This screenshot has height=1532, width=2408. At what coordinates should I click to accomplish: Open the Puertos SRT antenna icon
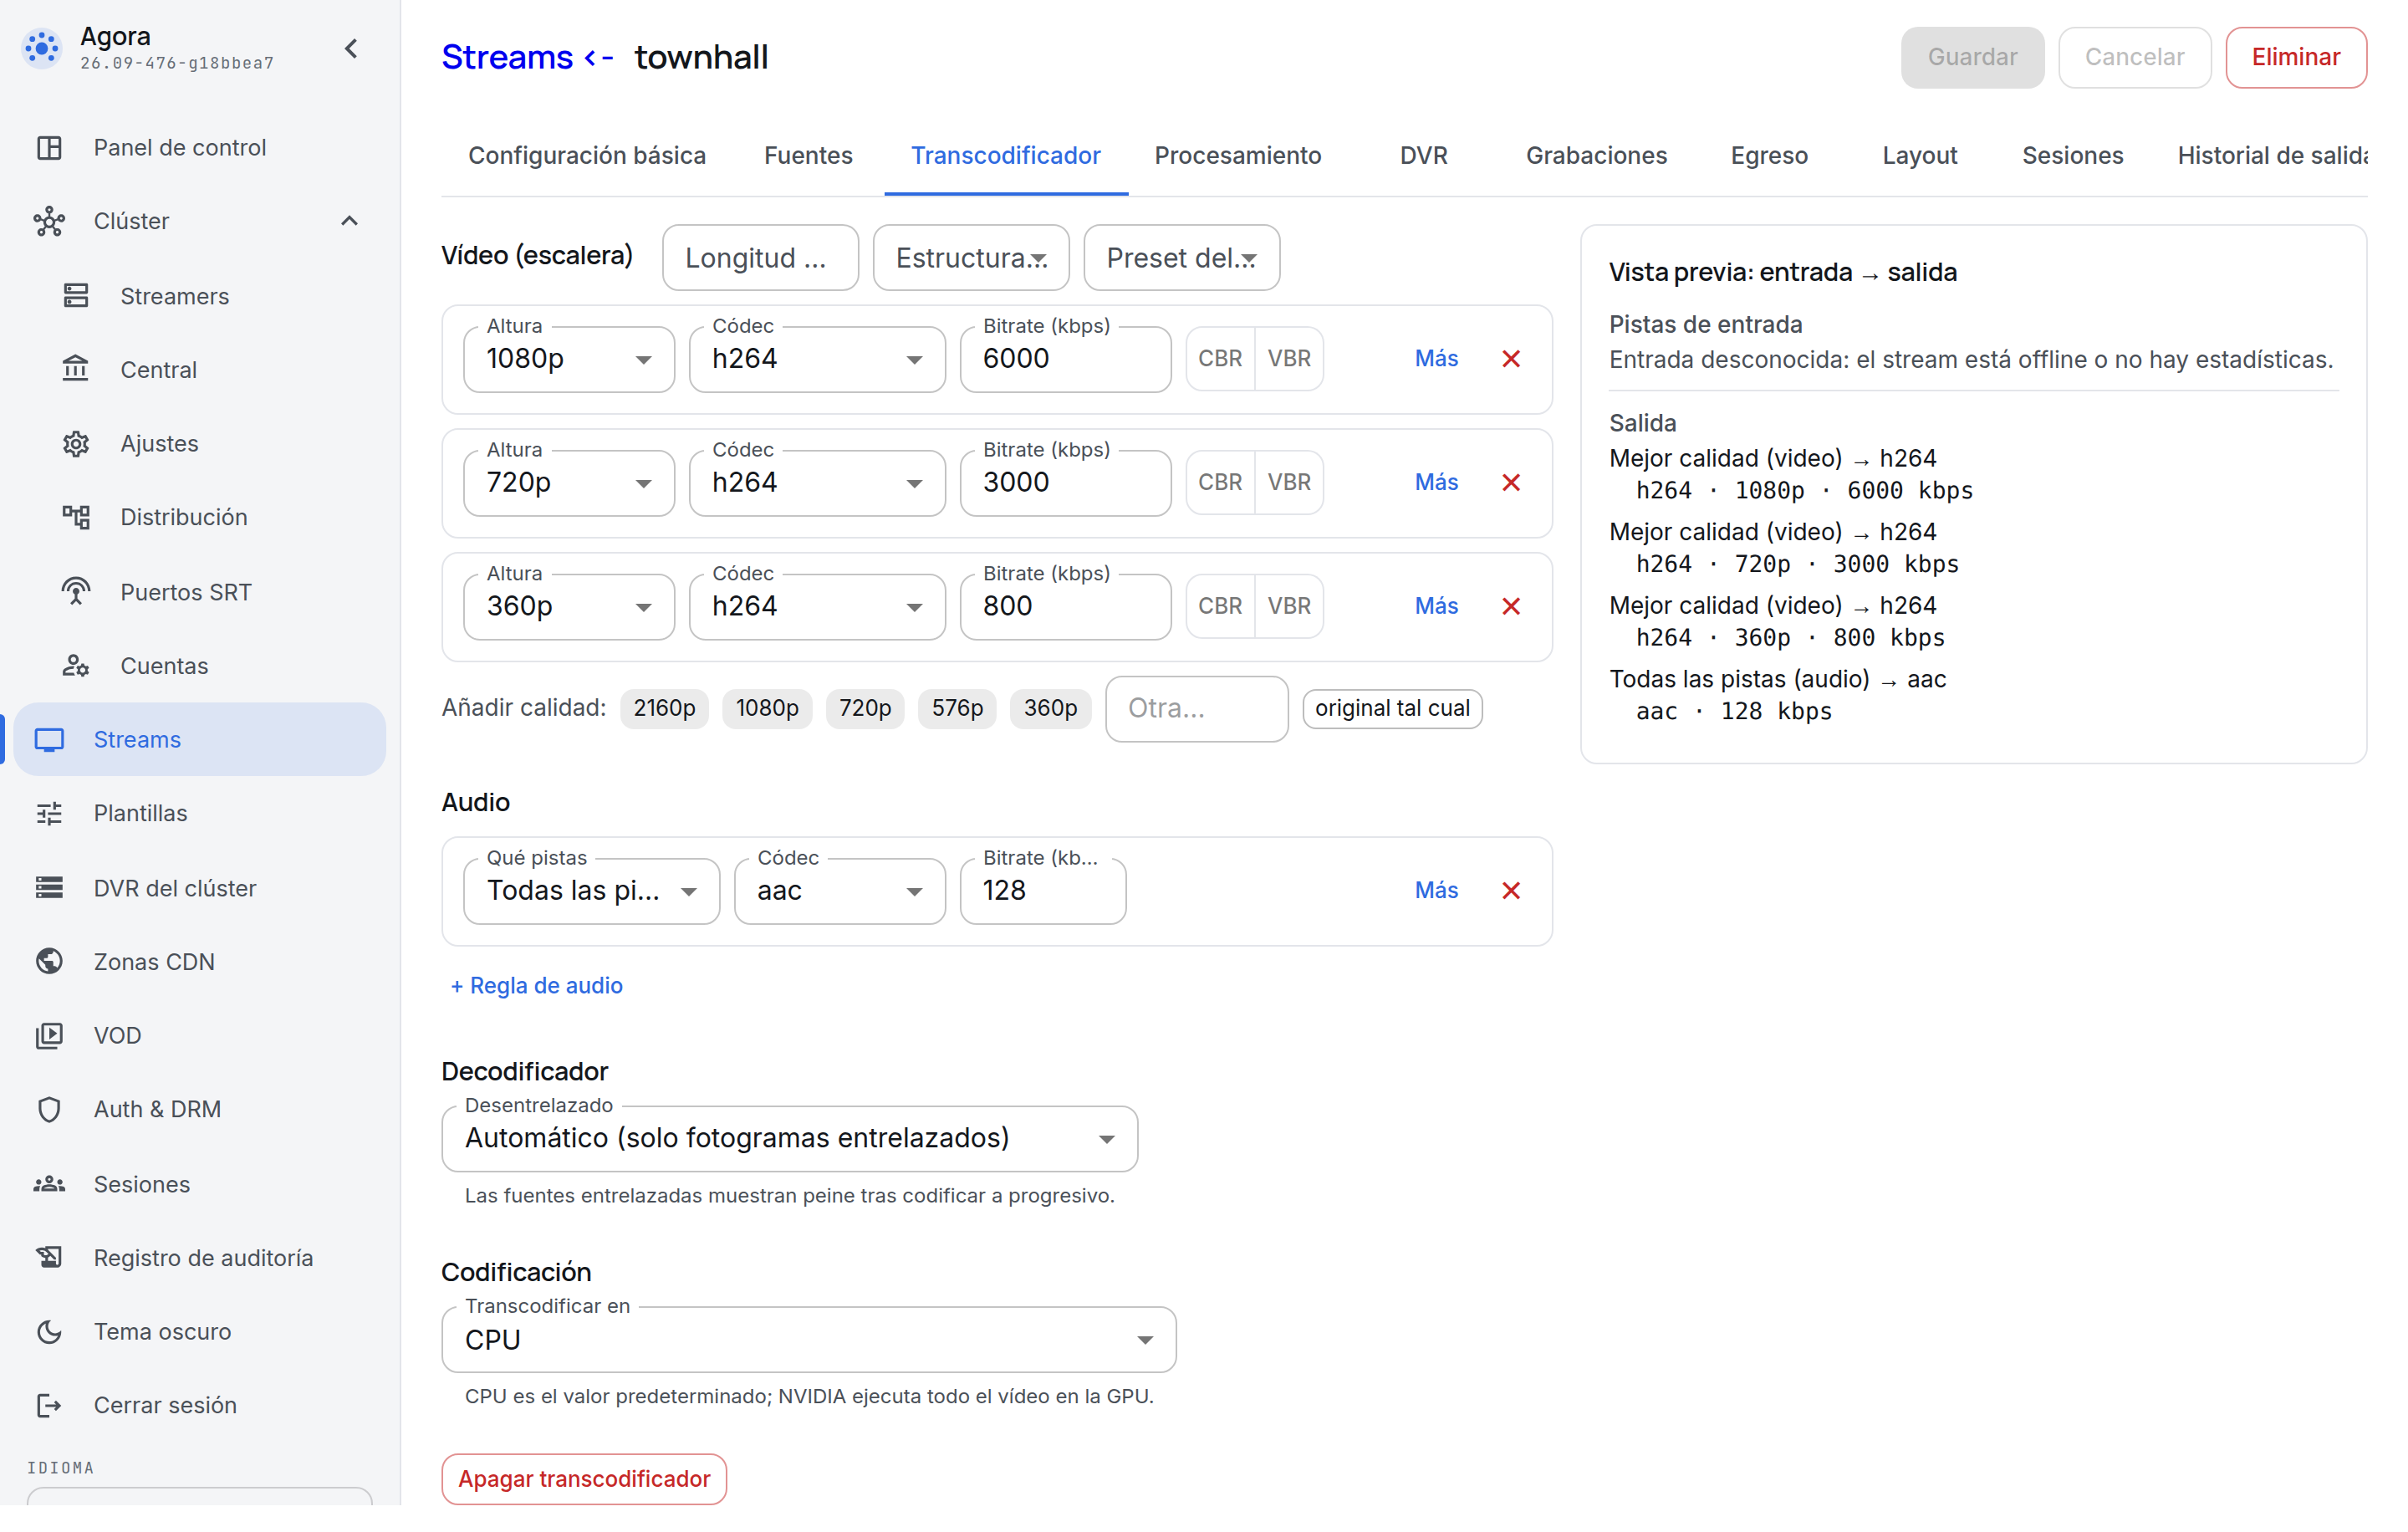(x=76, y=592)
